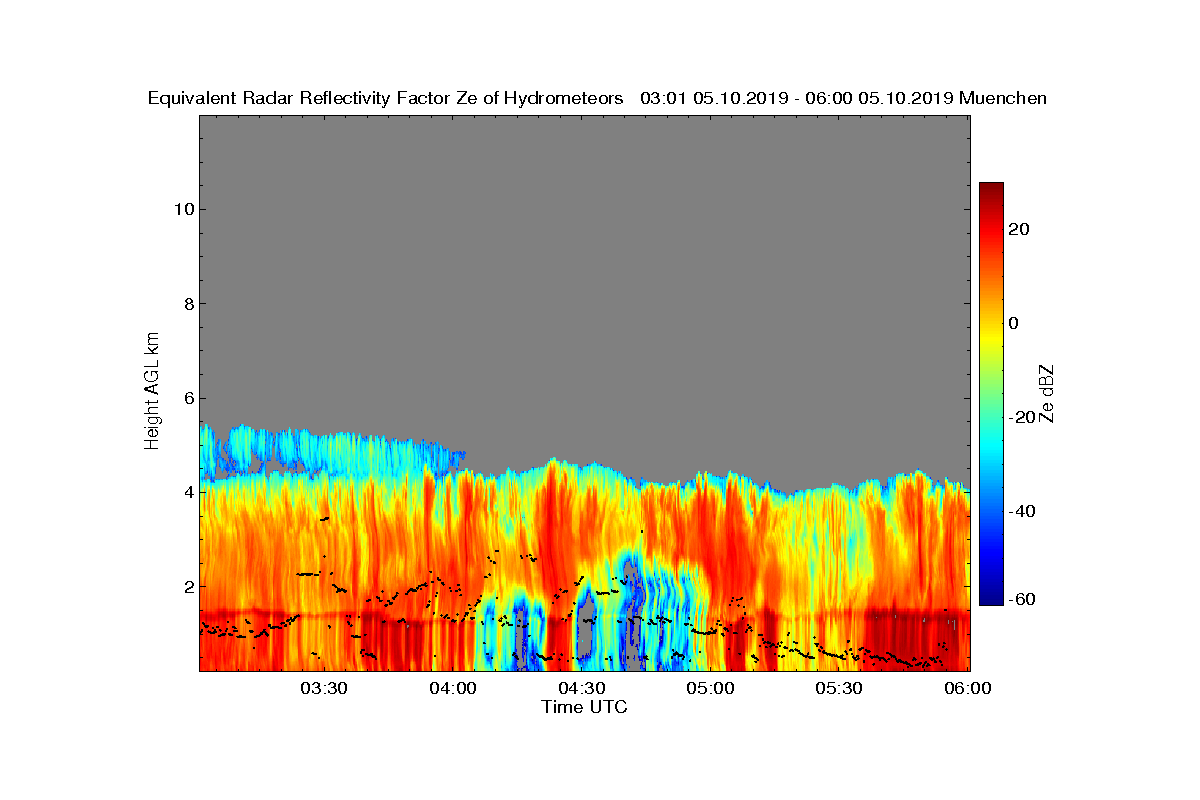This screenshot has width=1200, height=800.
Task: Click the colorbar tick label -40
Action: pyautogui.click(x=1022, y=511)
